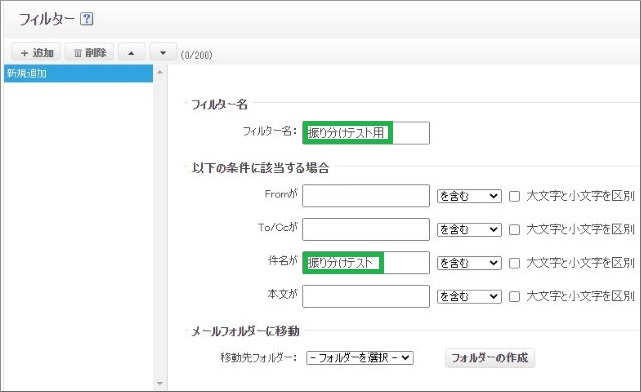641x392 pixels.
Task: Enable case-sensitive checkbox for 本文が
Action: tap(514, 296)
